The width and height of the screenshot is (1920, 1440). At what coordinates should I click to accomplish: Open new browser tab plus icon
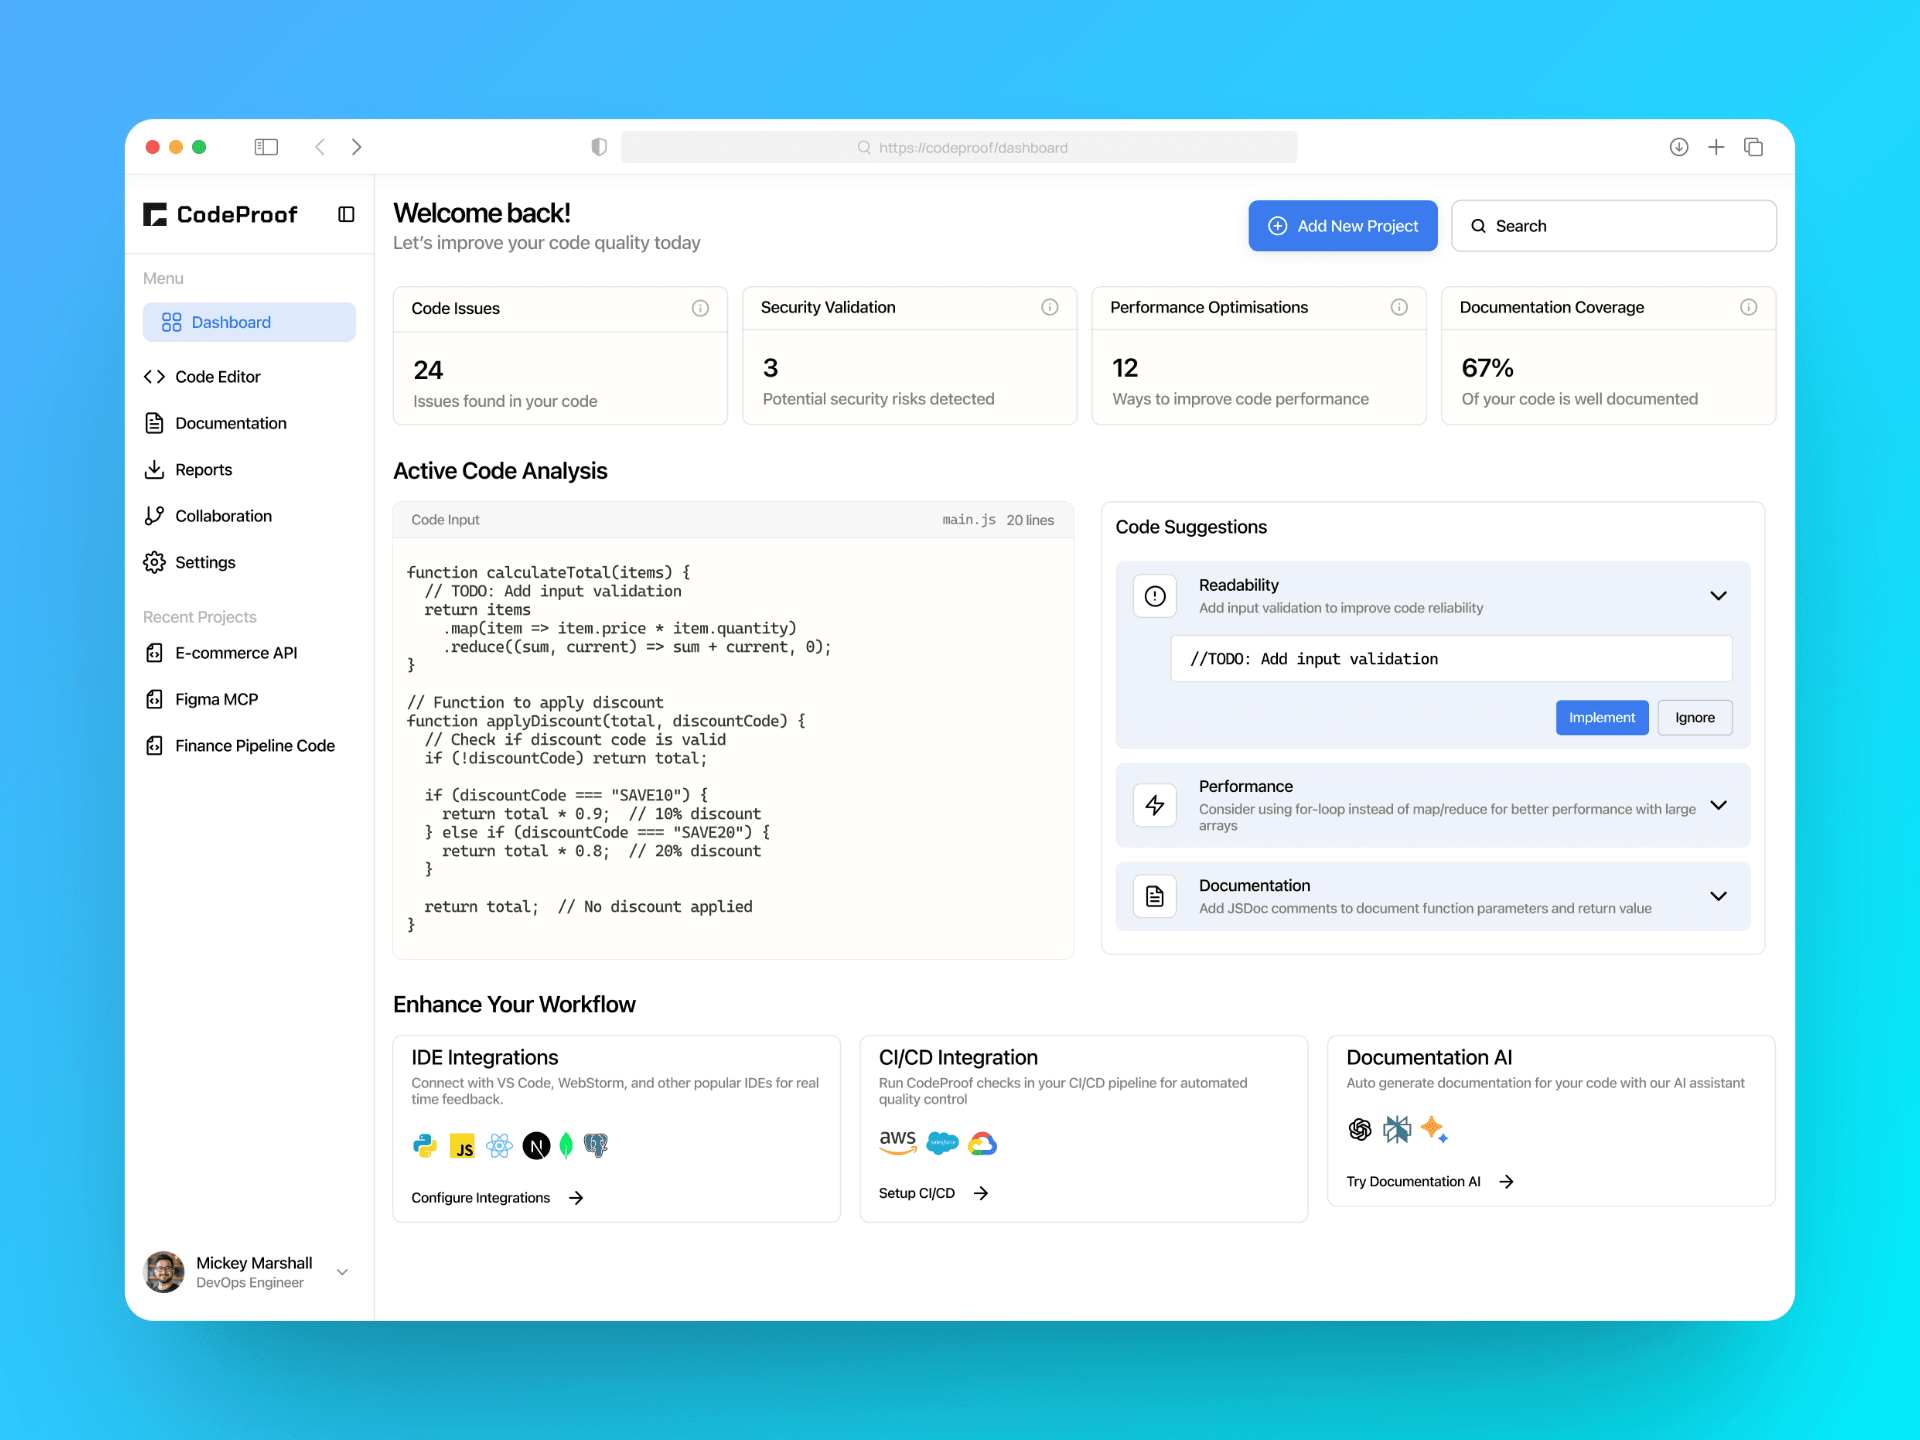[1716, 147]
